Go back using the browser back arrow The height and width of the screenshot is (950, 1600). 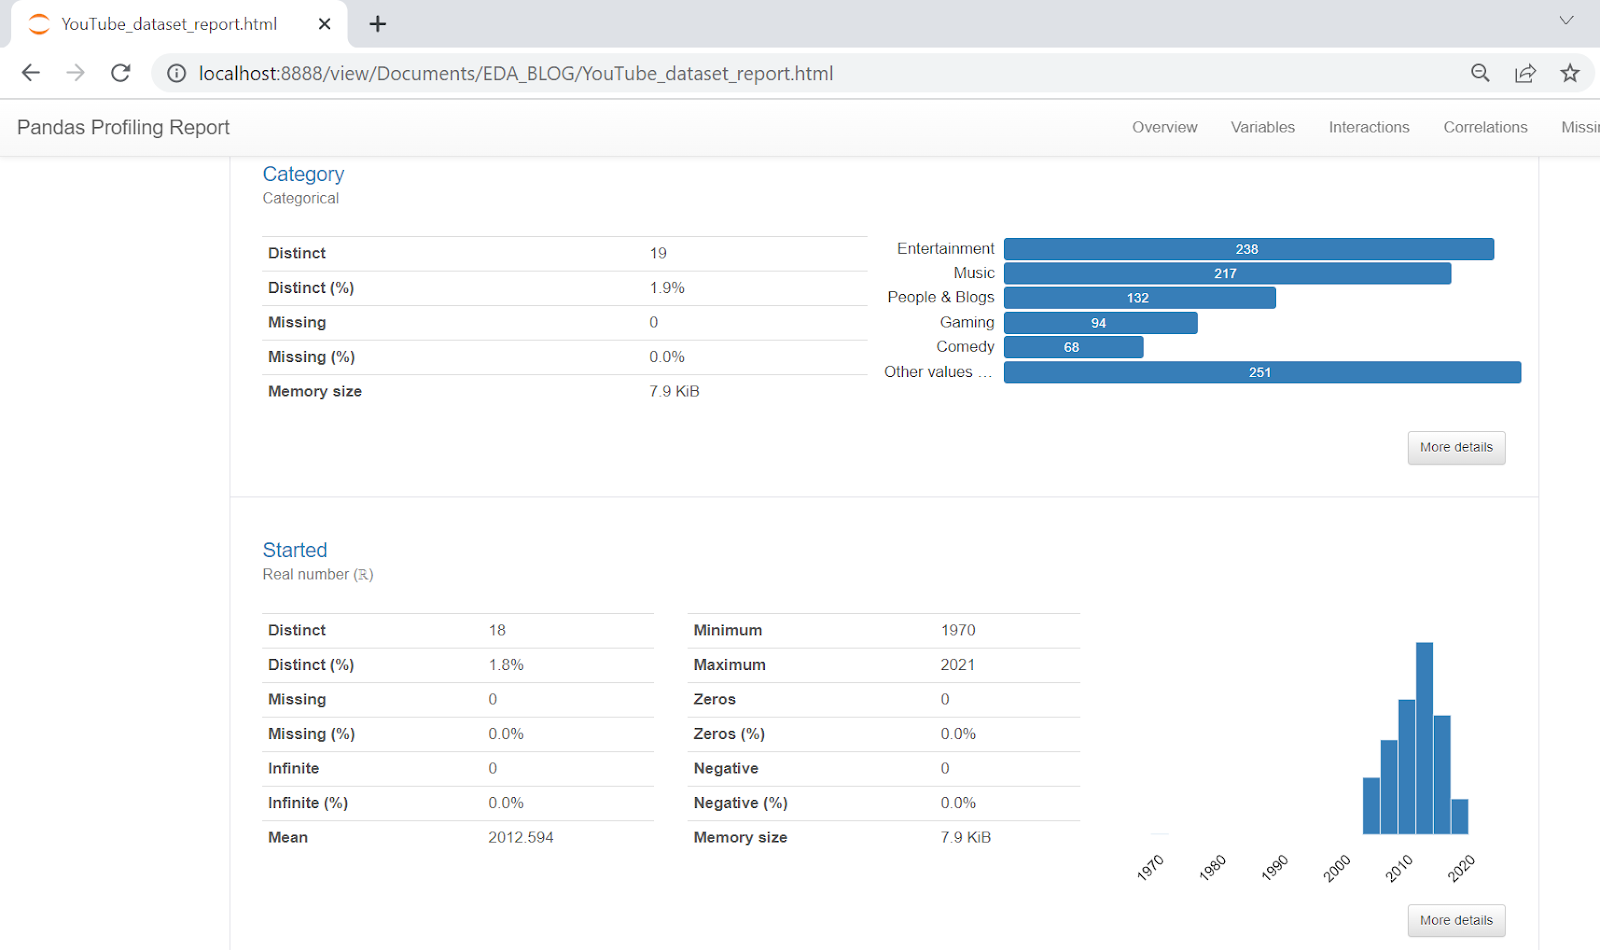31,73
